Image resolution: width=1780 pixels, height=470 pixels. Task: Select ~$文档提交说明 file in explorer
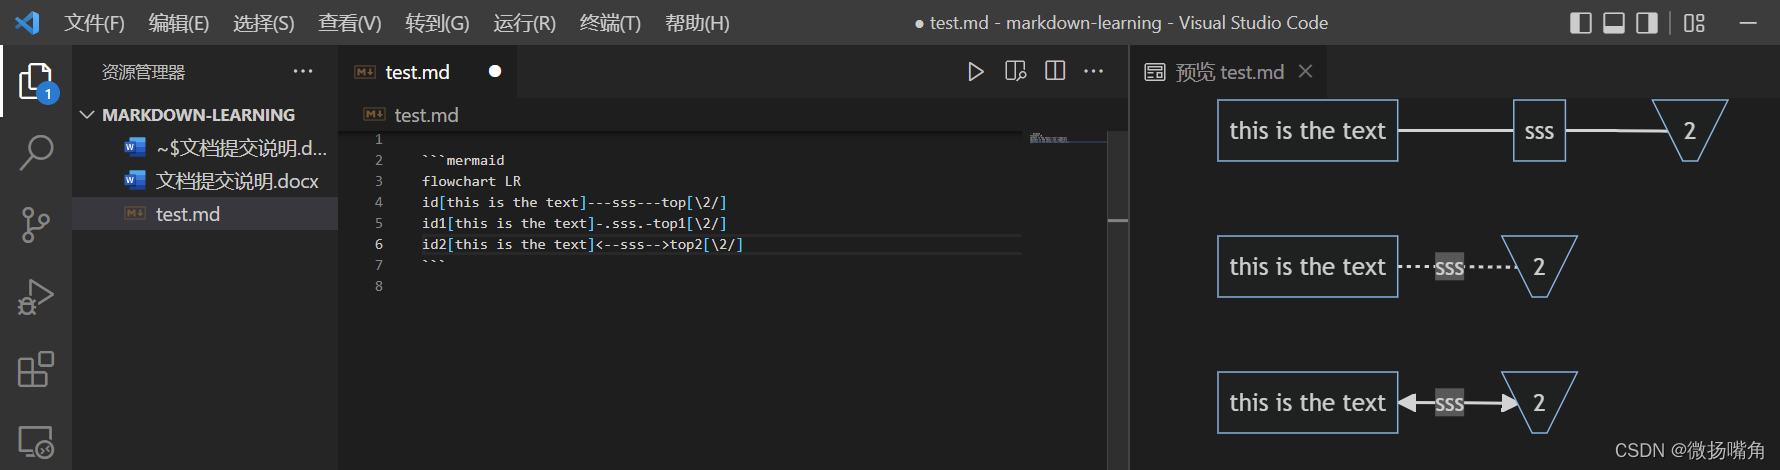(x=205, y=148)
